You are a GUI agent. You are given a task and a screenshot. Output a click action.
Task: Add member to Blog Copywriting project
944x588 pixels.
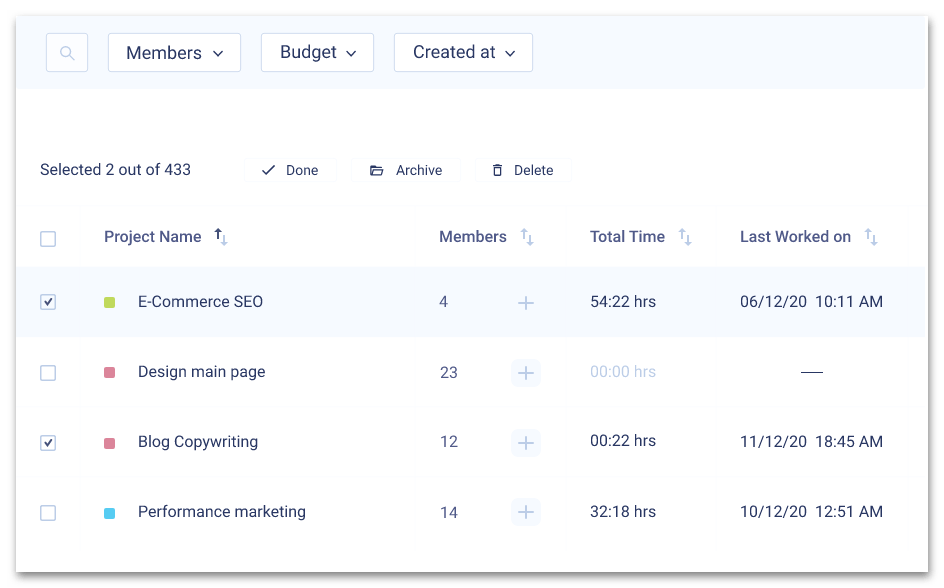526,442
